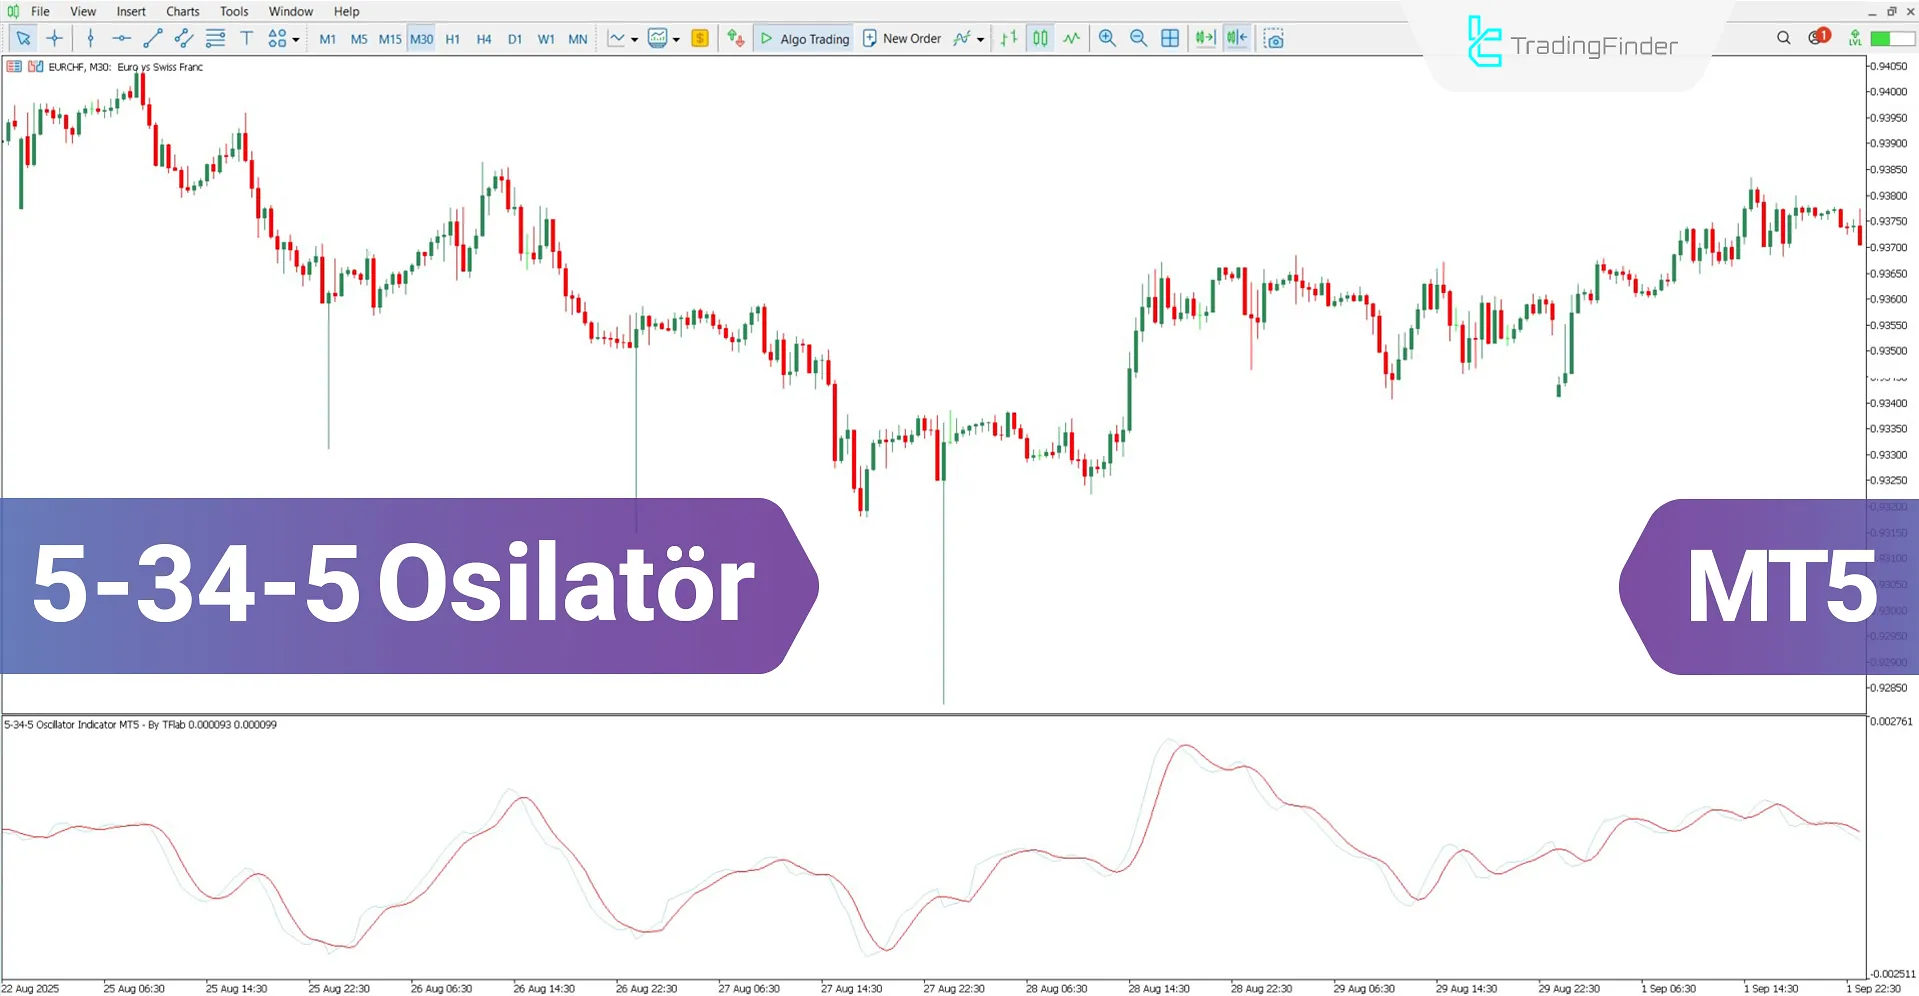
Task: Open the Charts menu
Action: coord(182,11)
